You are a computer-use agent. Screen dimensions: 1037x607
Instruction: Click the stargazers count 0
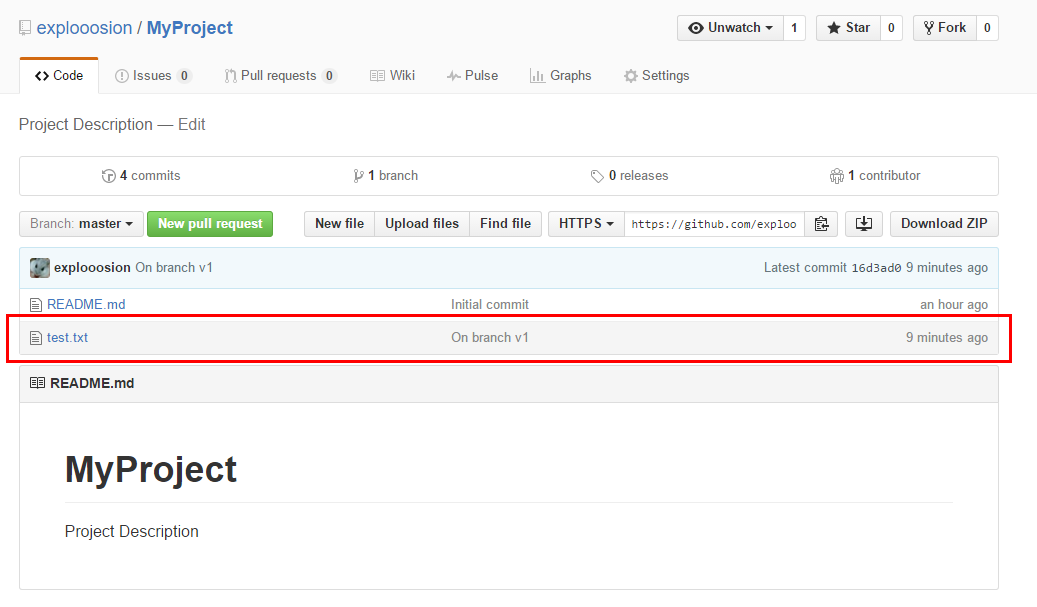tap(891, 28)
